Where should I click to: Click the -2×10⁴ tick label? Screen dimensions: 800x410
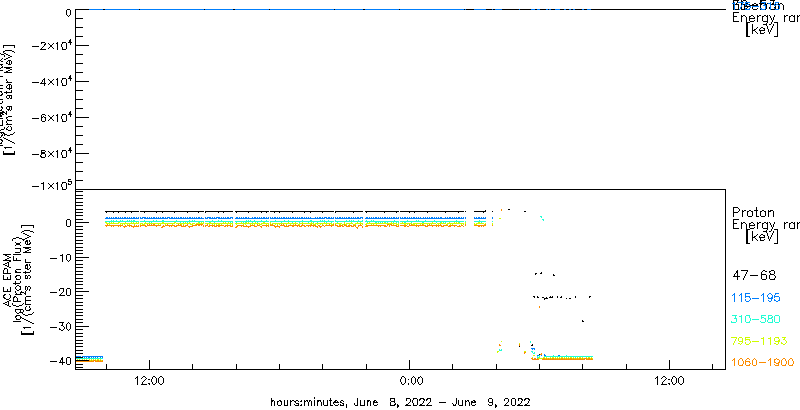[x=50, y=46]
